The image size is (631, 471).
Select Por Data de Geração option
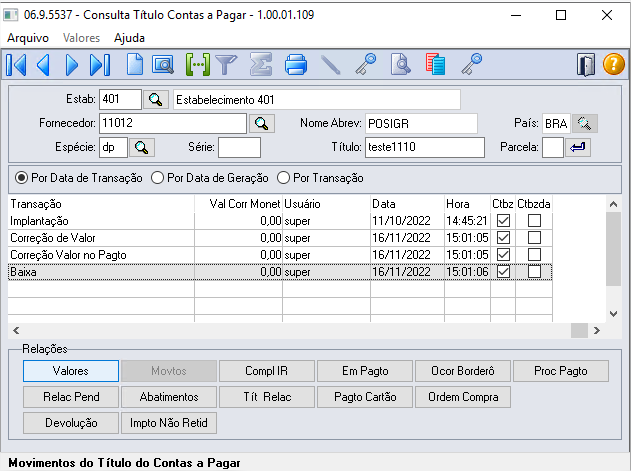210,178
